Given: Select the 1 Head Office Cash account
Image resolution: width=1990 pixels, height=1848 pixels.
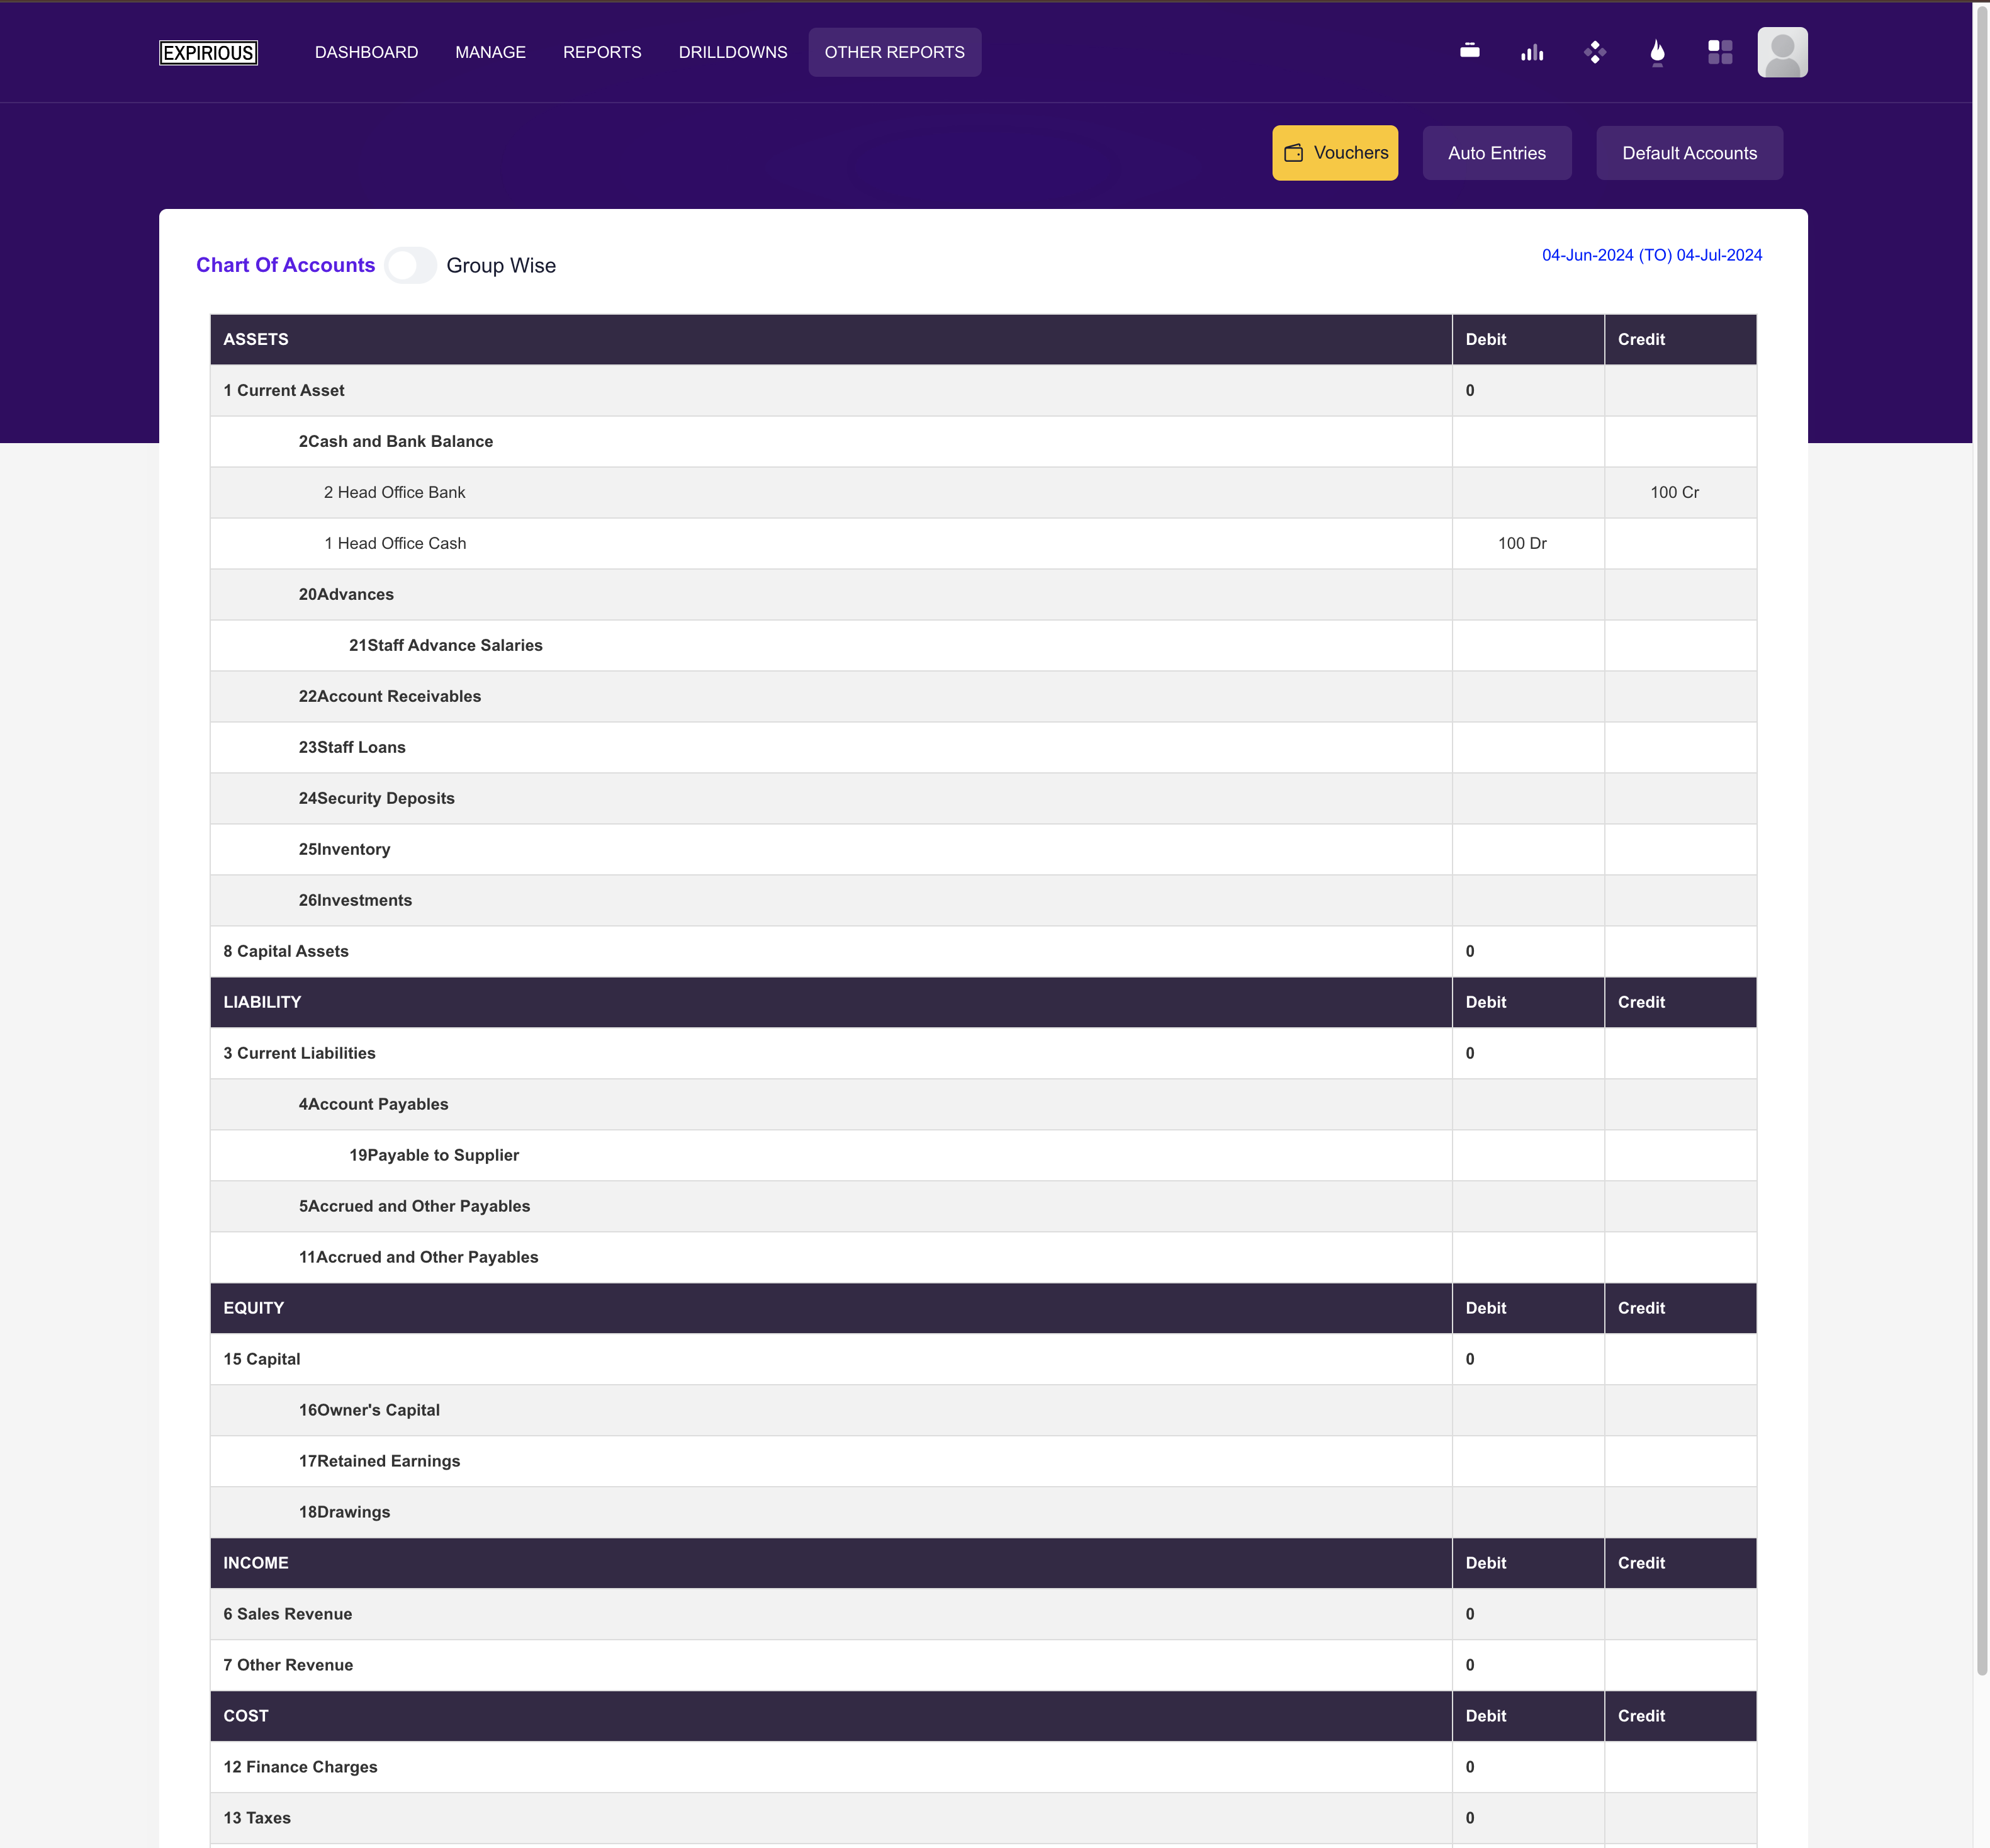Looking at the screenshot, I should click(x=983, y=543).
